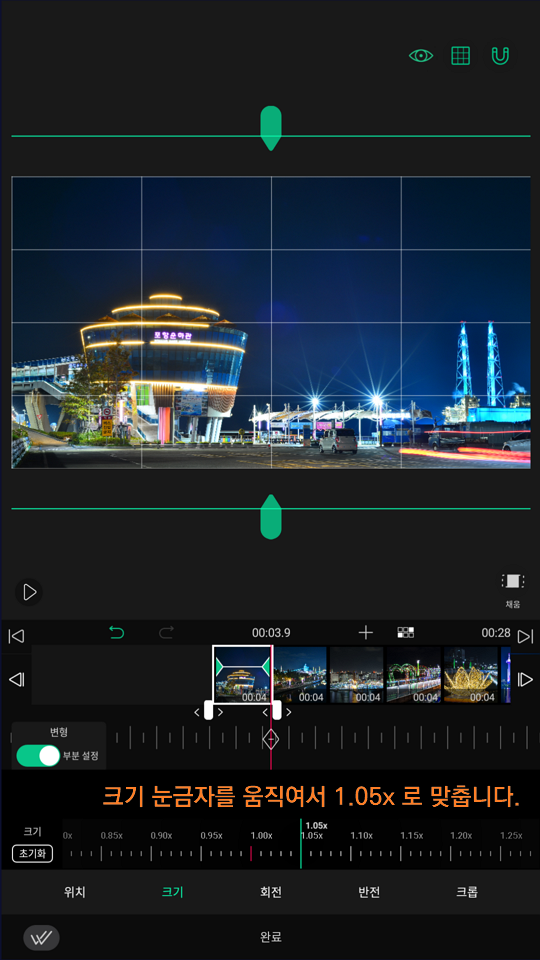The image size is (540, 960).
Task: Click the 1.15x mark on size ruler
Action: point(411,835)
